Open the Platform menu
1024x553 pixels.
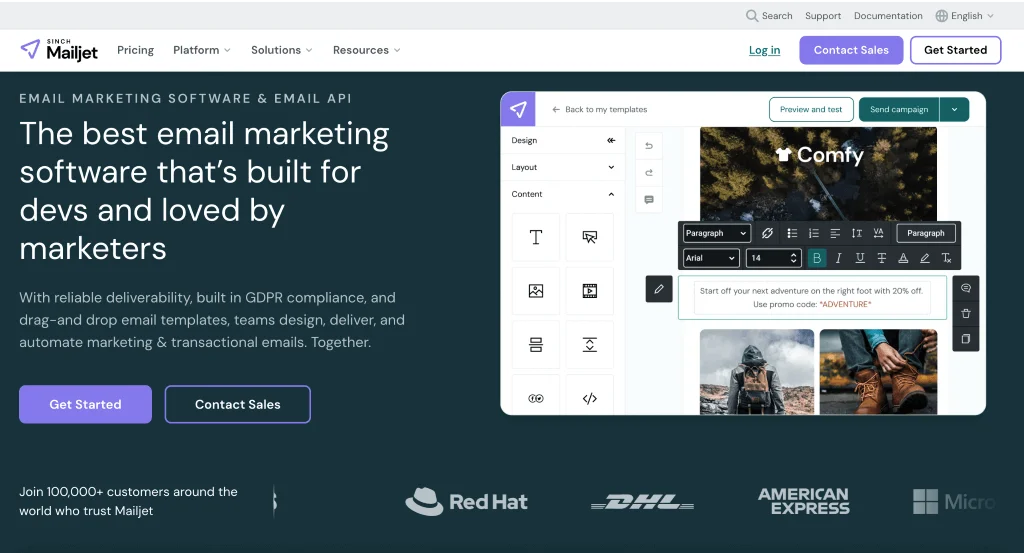click(201, 50)
